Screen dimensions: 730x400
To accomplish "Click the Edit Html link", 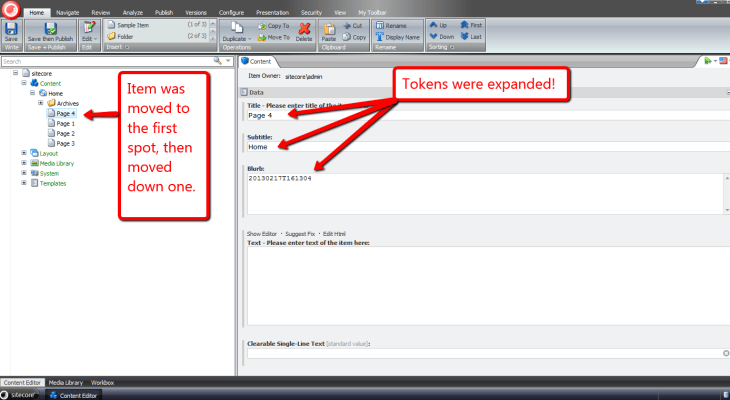I will coord(334,234).
